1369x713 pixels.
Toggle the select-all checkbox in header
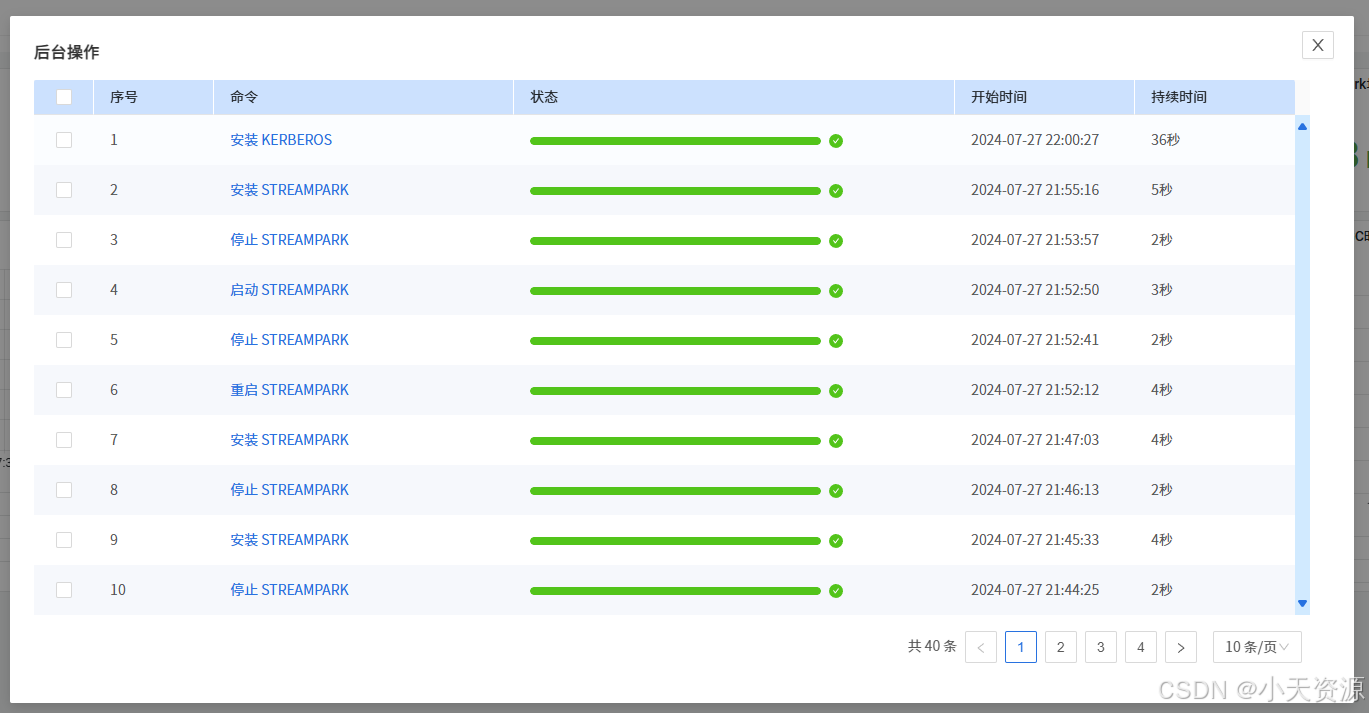[64, 97]
